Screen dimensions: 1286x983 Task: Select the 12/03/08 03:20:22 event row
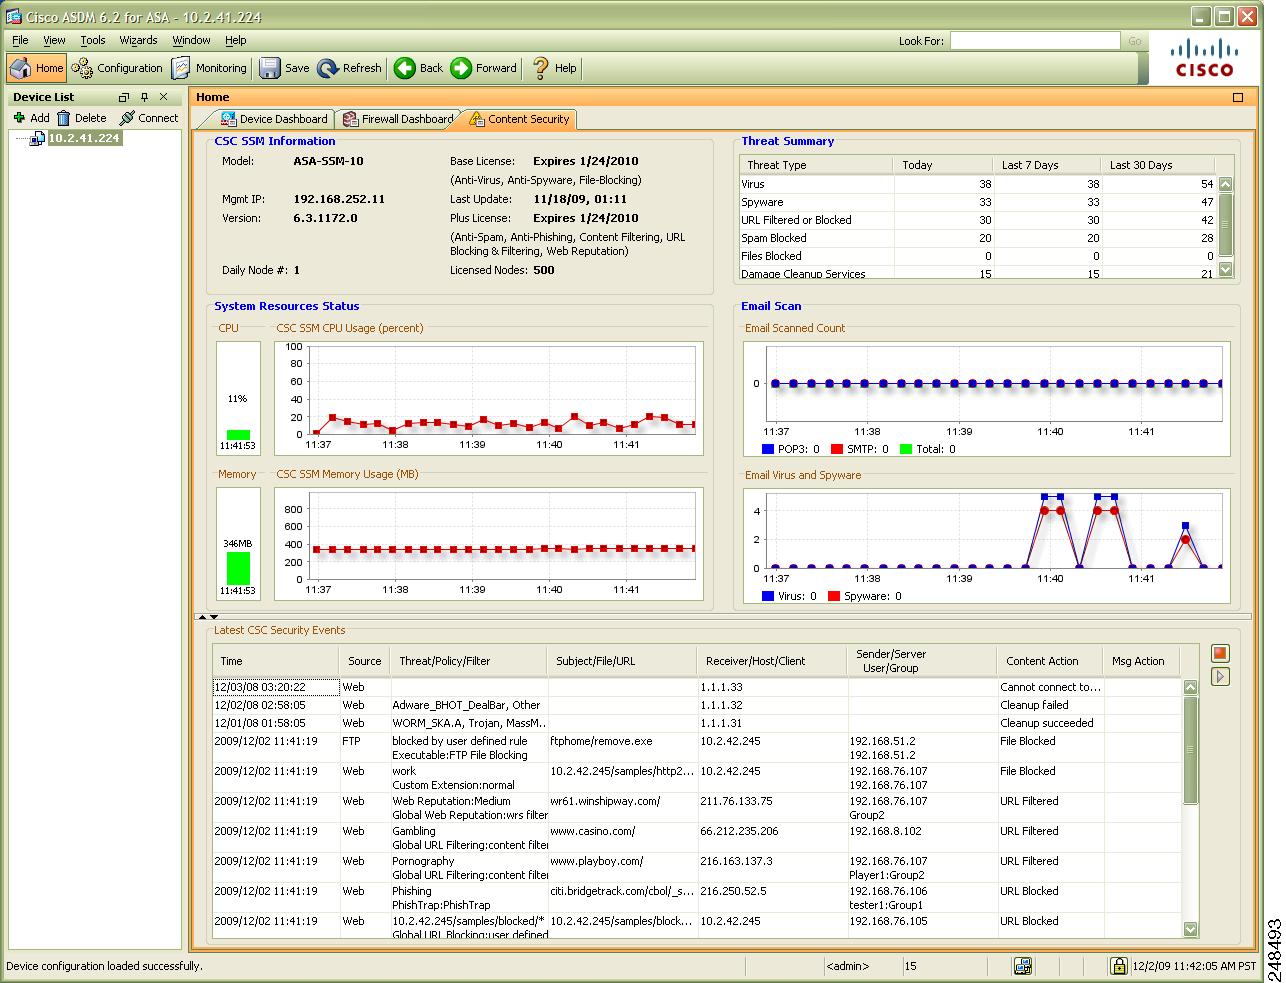tap(697, 687)
